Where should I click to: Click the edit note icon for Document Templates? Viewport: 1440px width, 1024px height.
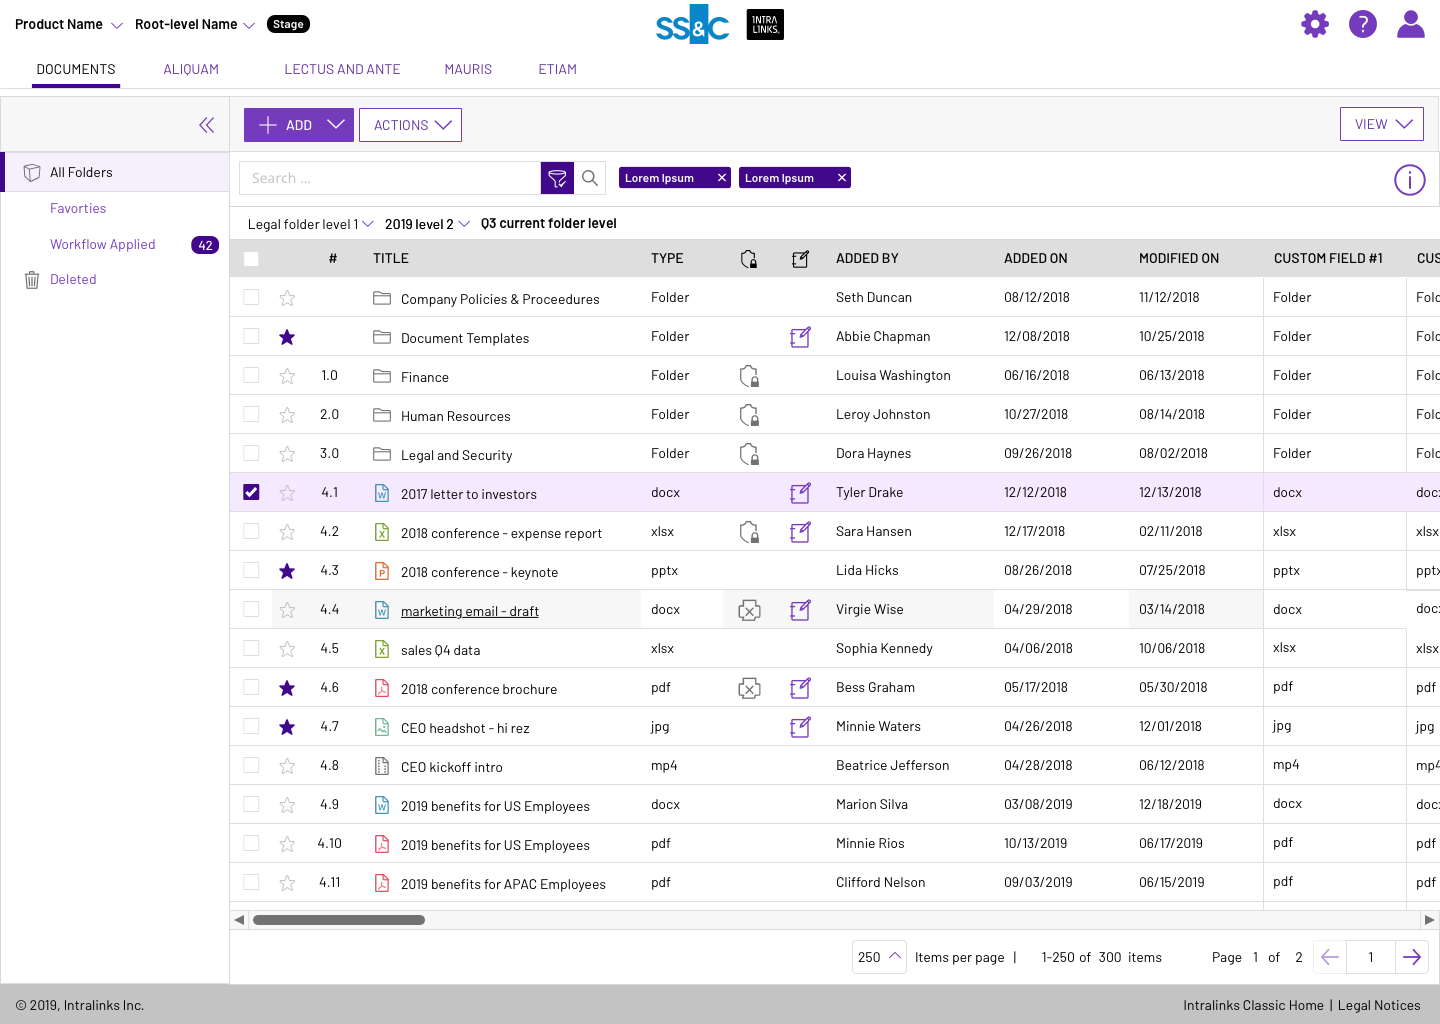coord(800,337)
